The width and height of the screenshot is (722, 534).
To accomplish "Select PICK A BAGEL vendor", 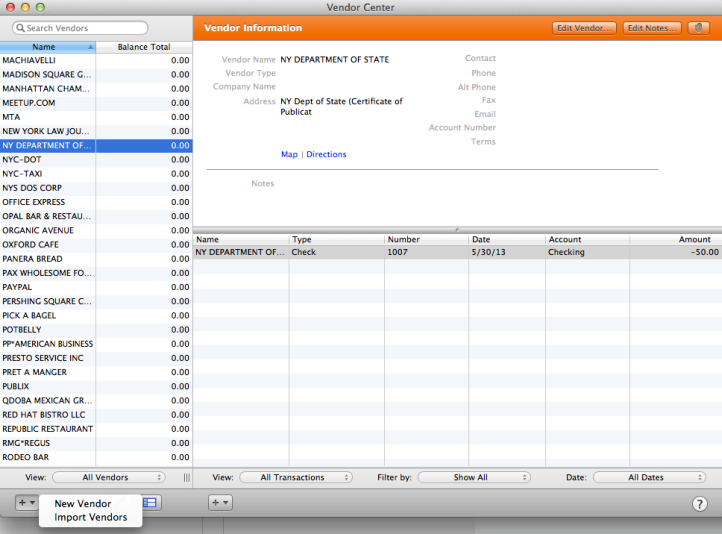I will pos(96,316).
